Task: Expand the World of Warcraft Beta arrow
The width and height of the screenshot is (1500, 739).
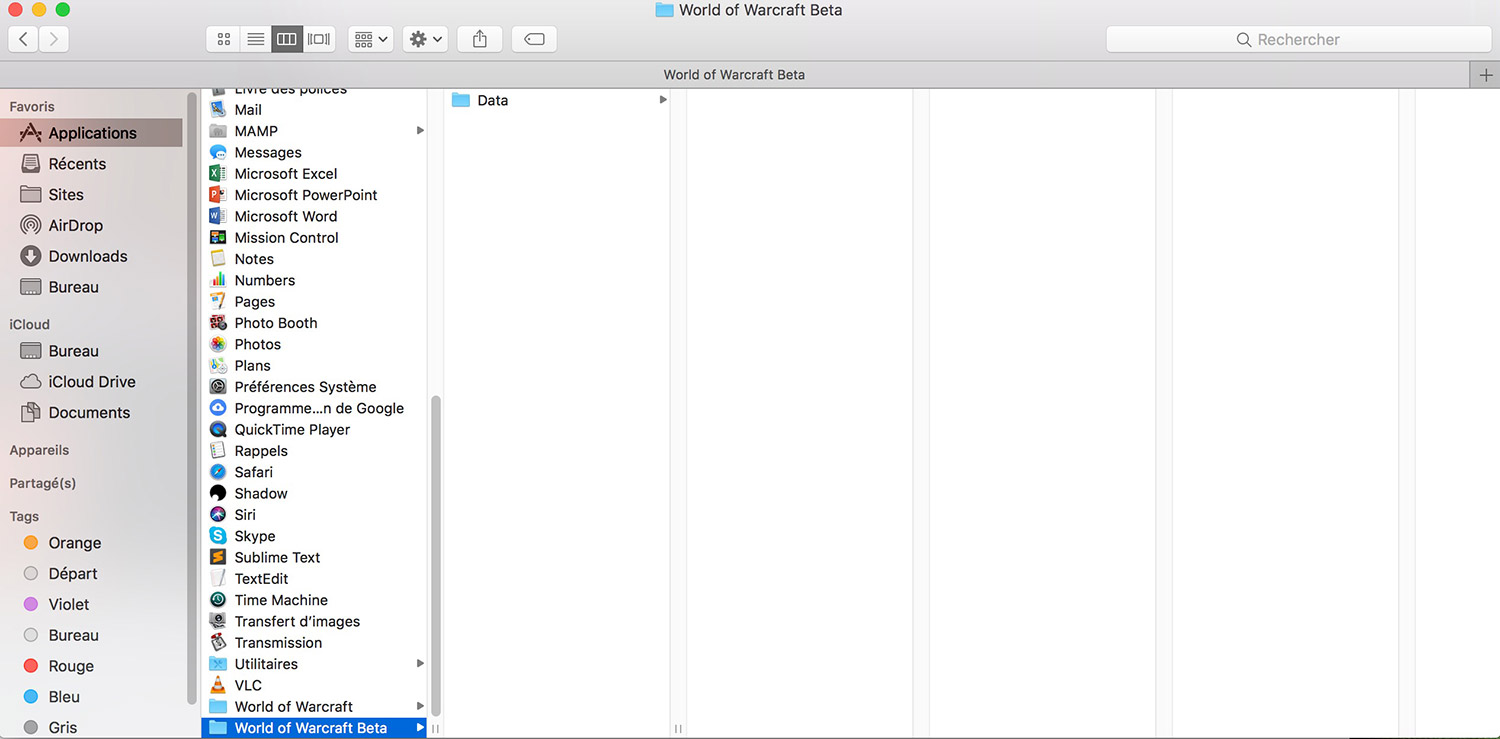Action: 420,728
